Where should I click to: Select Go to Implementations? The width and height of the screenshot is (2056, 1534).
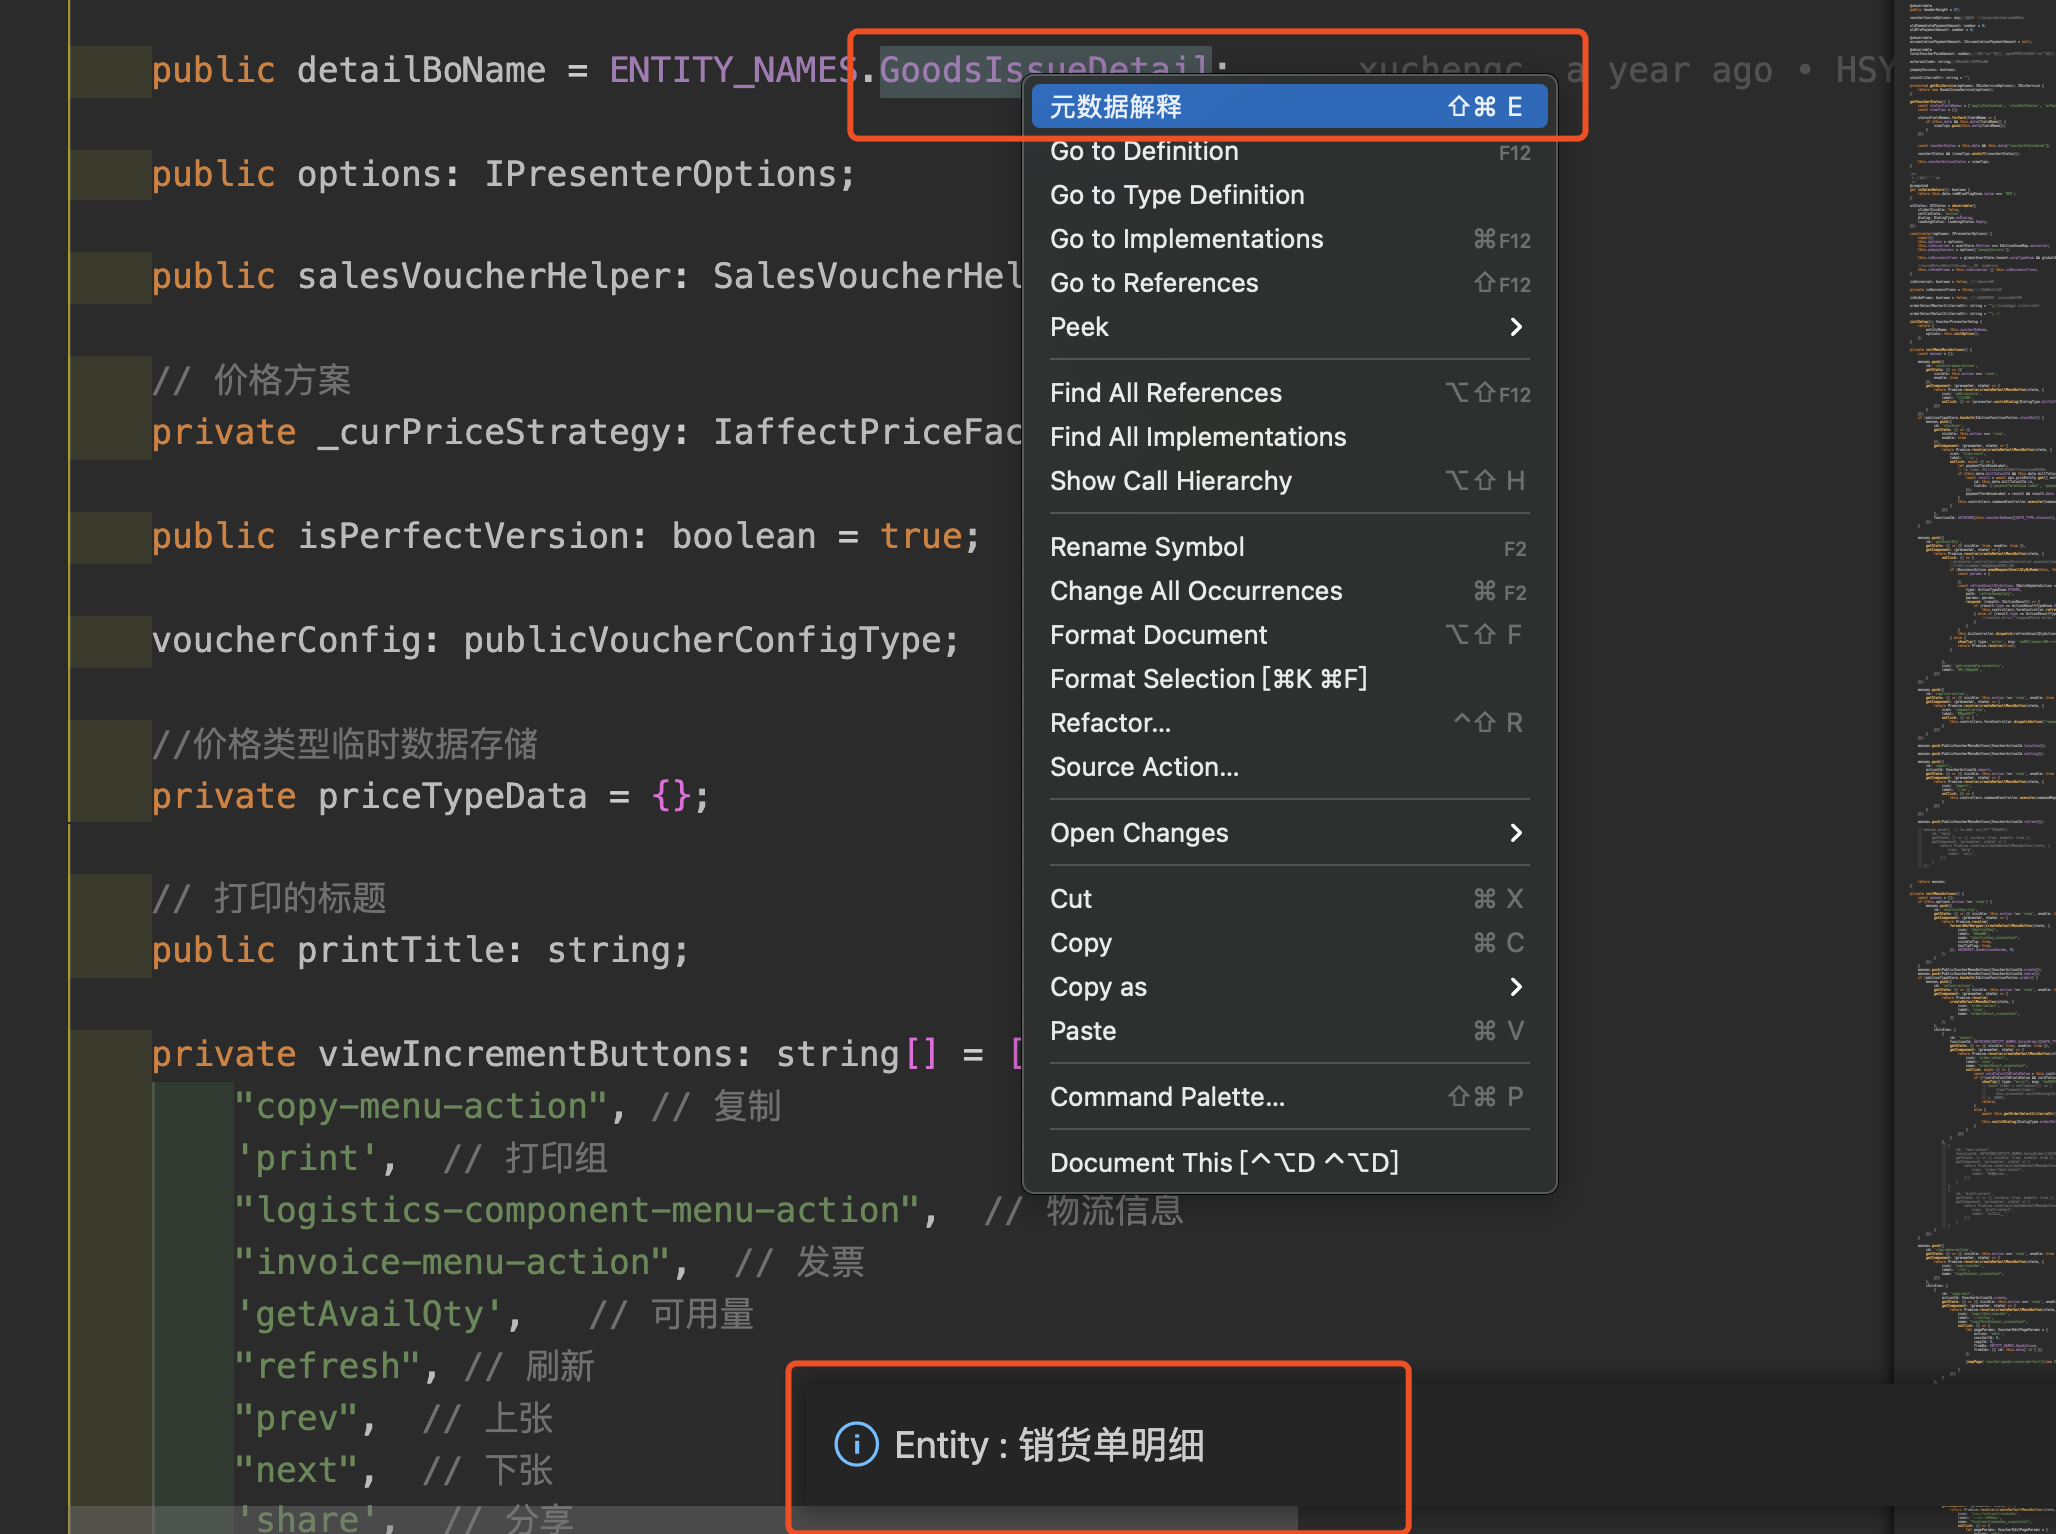point(1289,239)
